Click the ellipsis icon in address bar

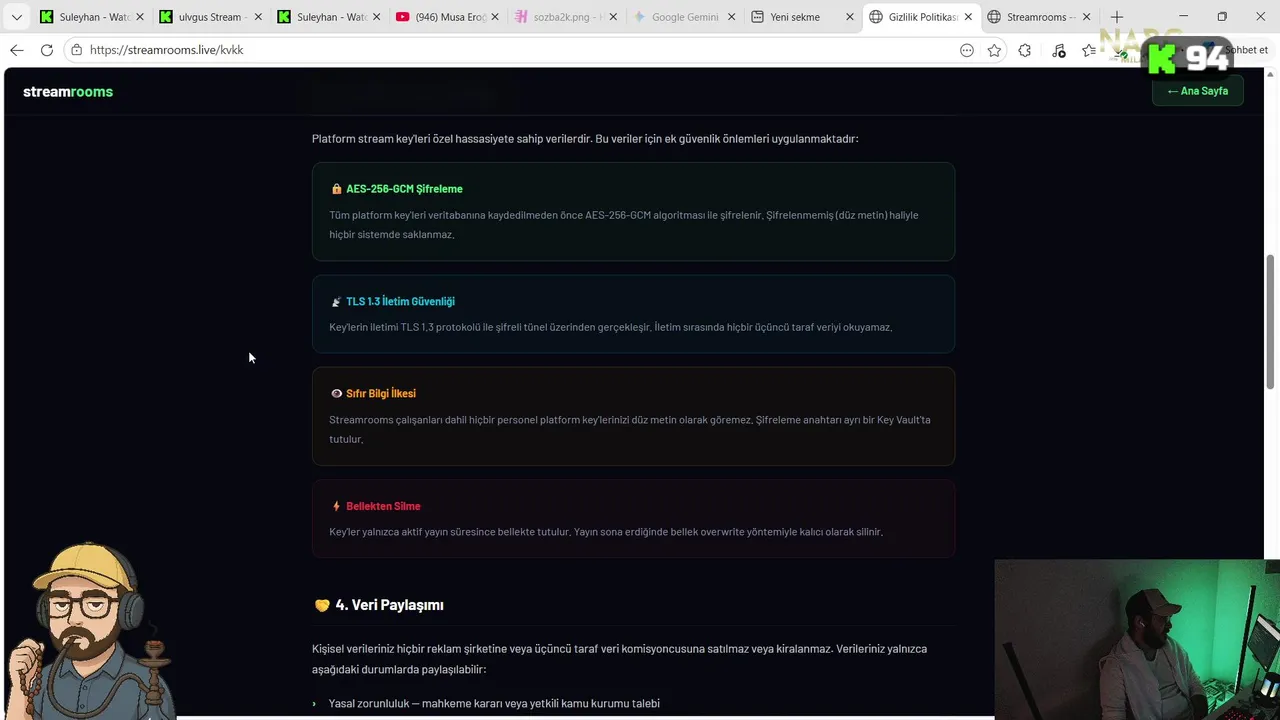click(x=966, y=50)
